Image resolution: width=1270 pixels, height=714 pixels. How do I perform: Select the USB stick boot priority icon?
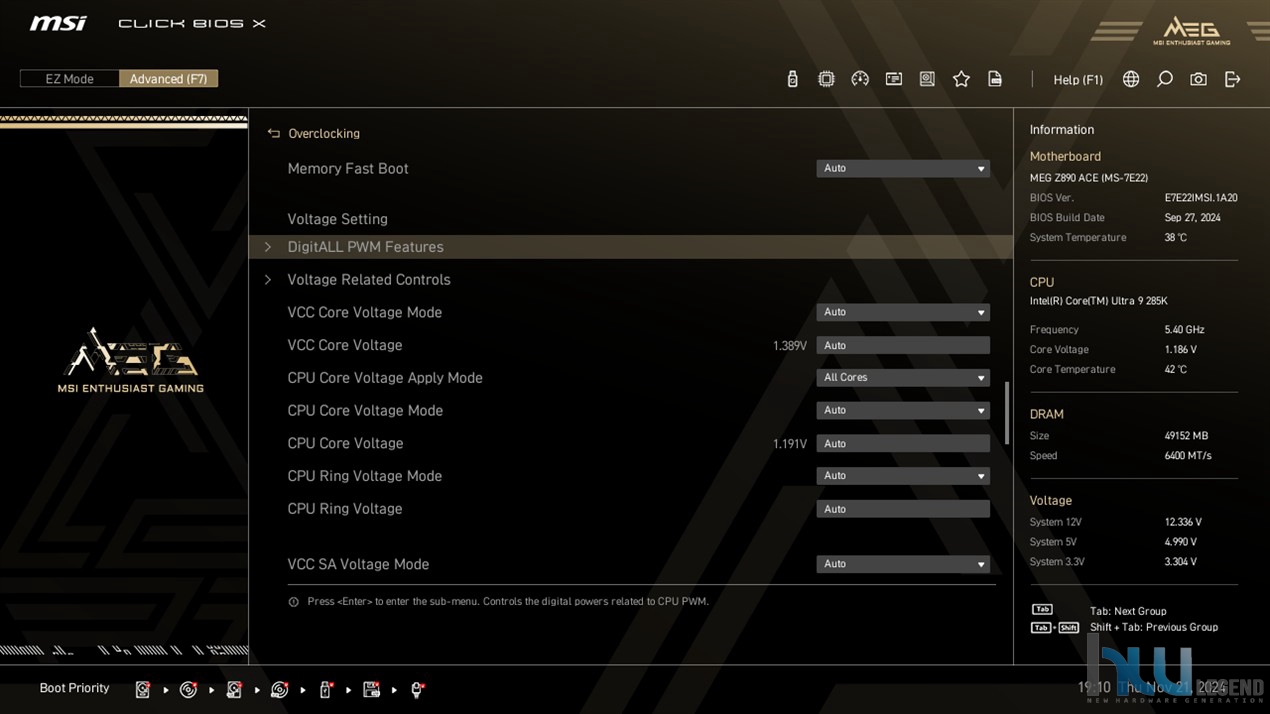[326, 689]
